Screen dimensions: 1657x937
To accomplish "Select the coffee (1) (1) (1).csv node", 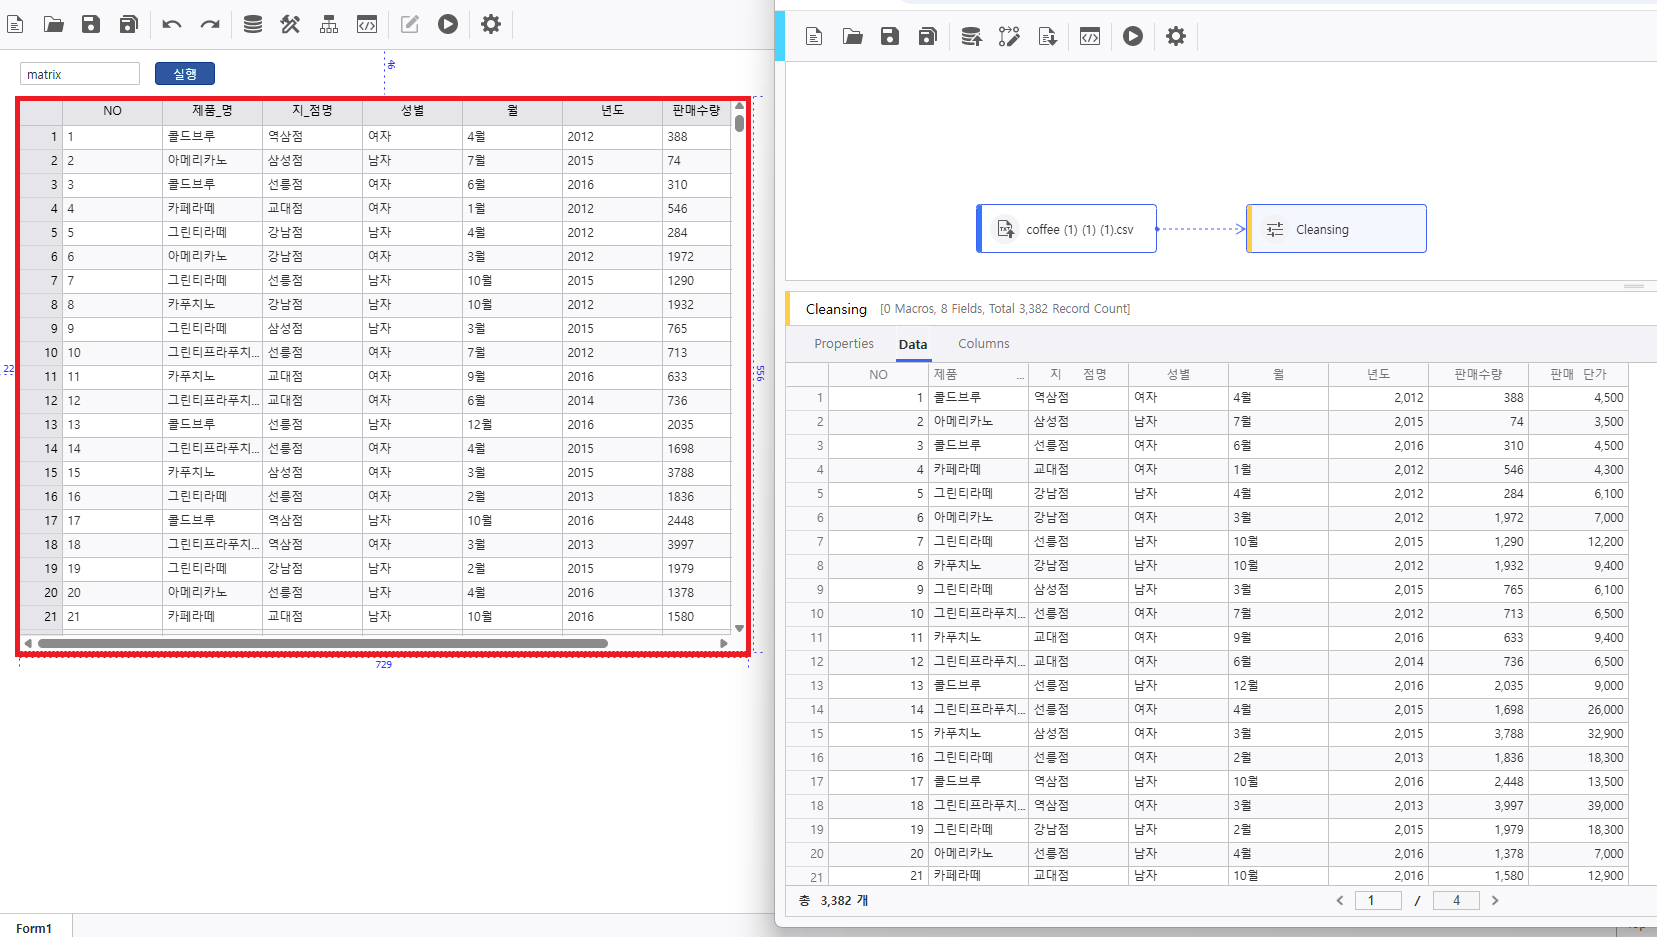I will [x=1067, y=229].
